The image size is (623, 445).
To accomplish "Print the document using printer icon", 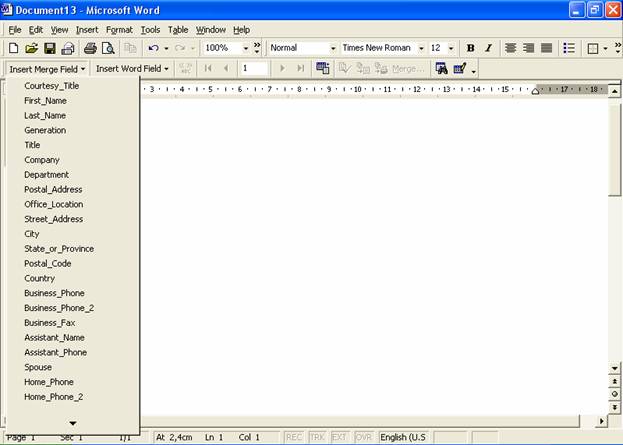I will point(90,48).
